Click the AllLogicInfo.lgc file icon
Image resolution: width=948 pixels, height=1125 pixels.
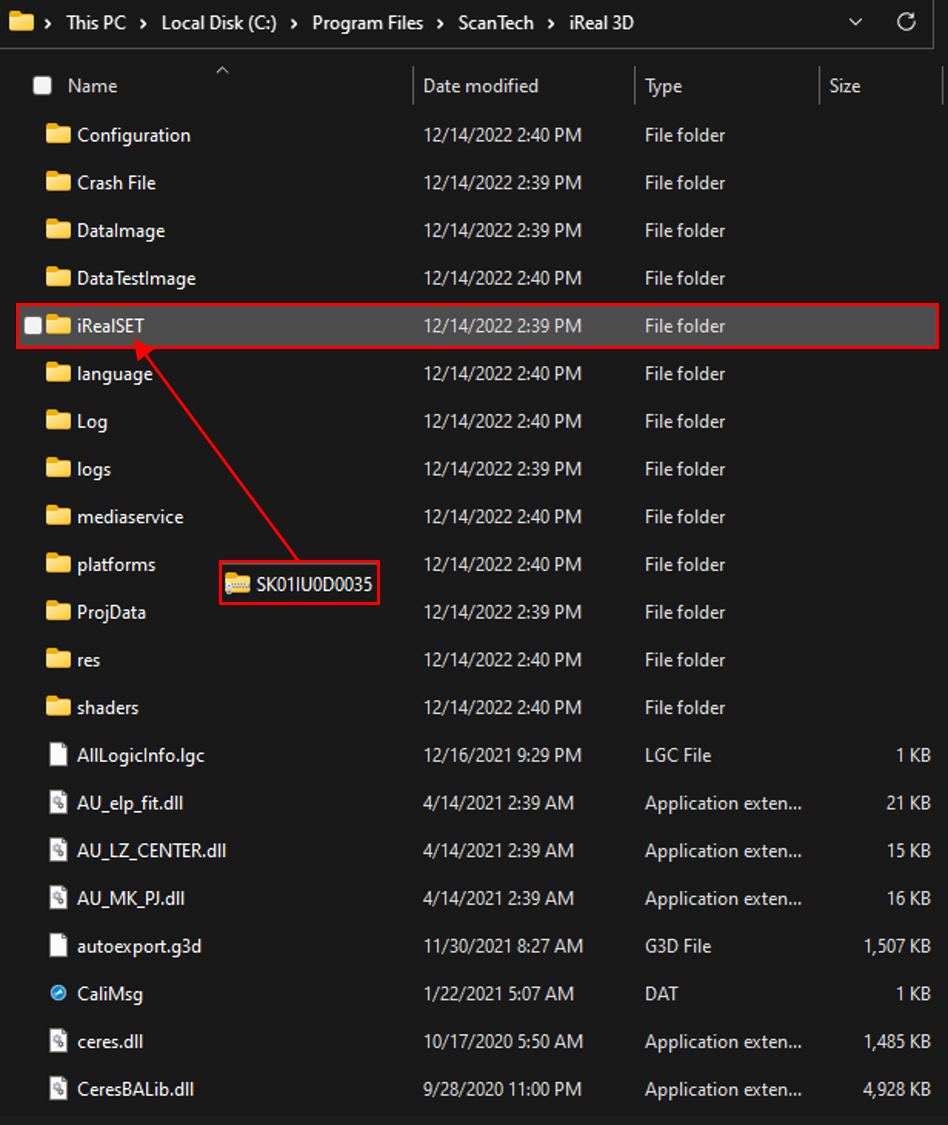[x=57, y=755]
